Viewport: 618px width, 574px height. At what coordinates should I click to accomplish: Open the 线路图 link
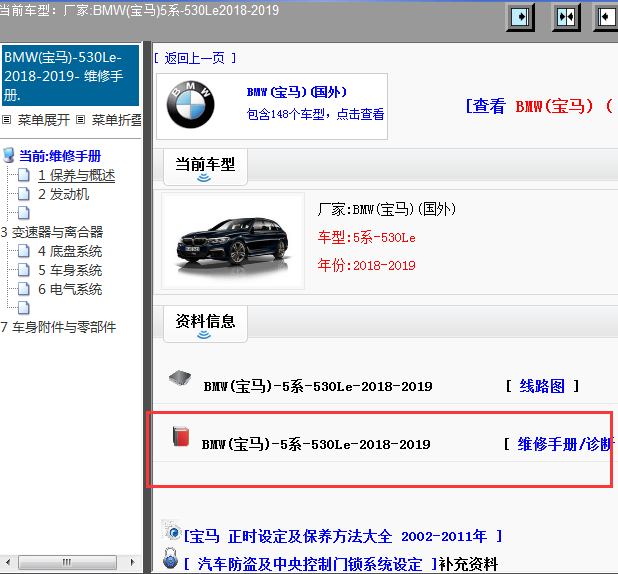(x=542, y=386)
